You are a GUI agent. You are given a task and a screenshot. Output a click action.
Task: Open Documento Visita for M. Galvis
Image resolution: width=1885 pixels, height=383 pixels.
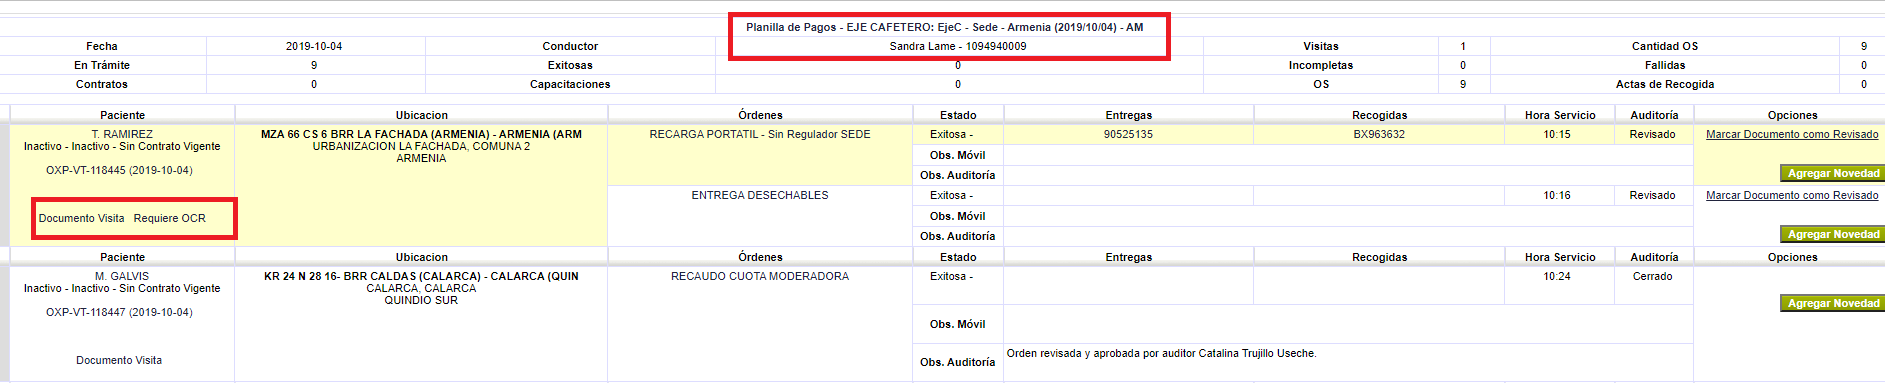(119, 360)
